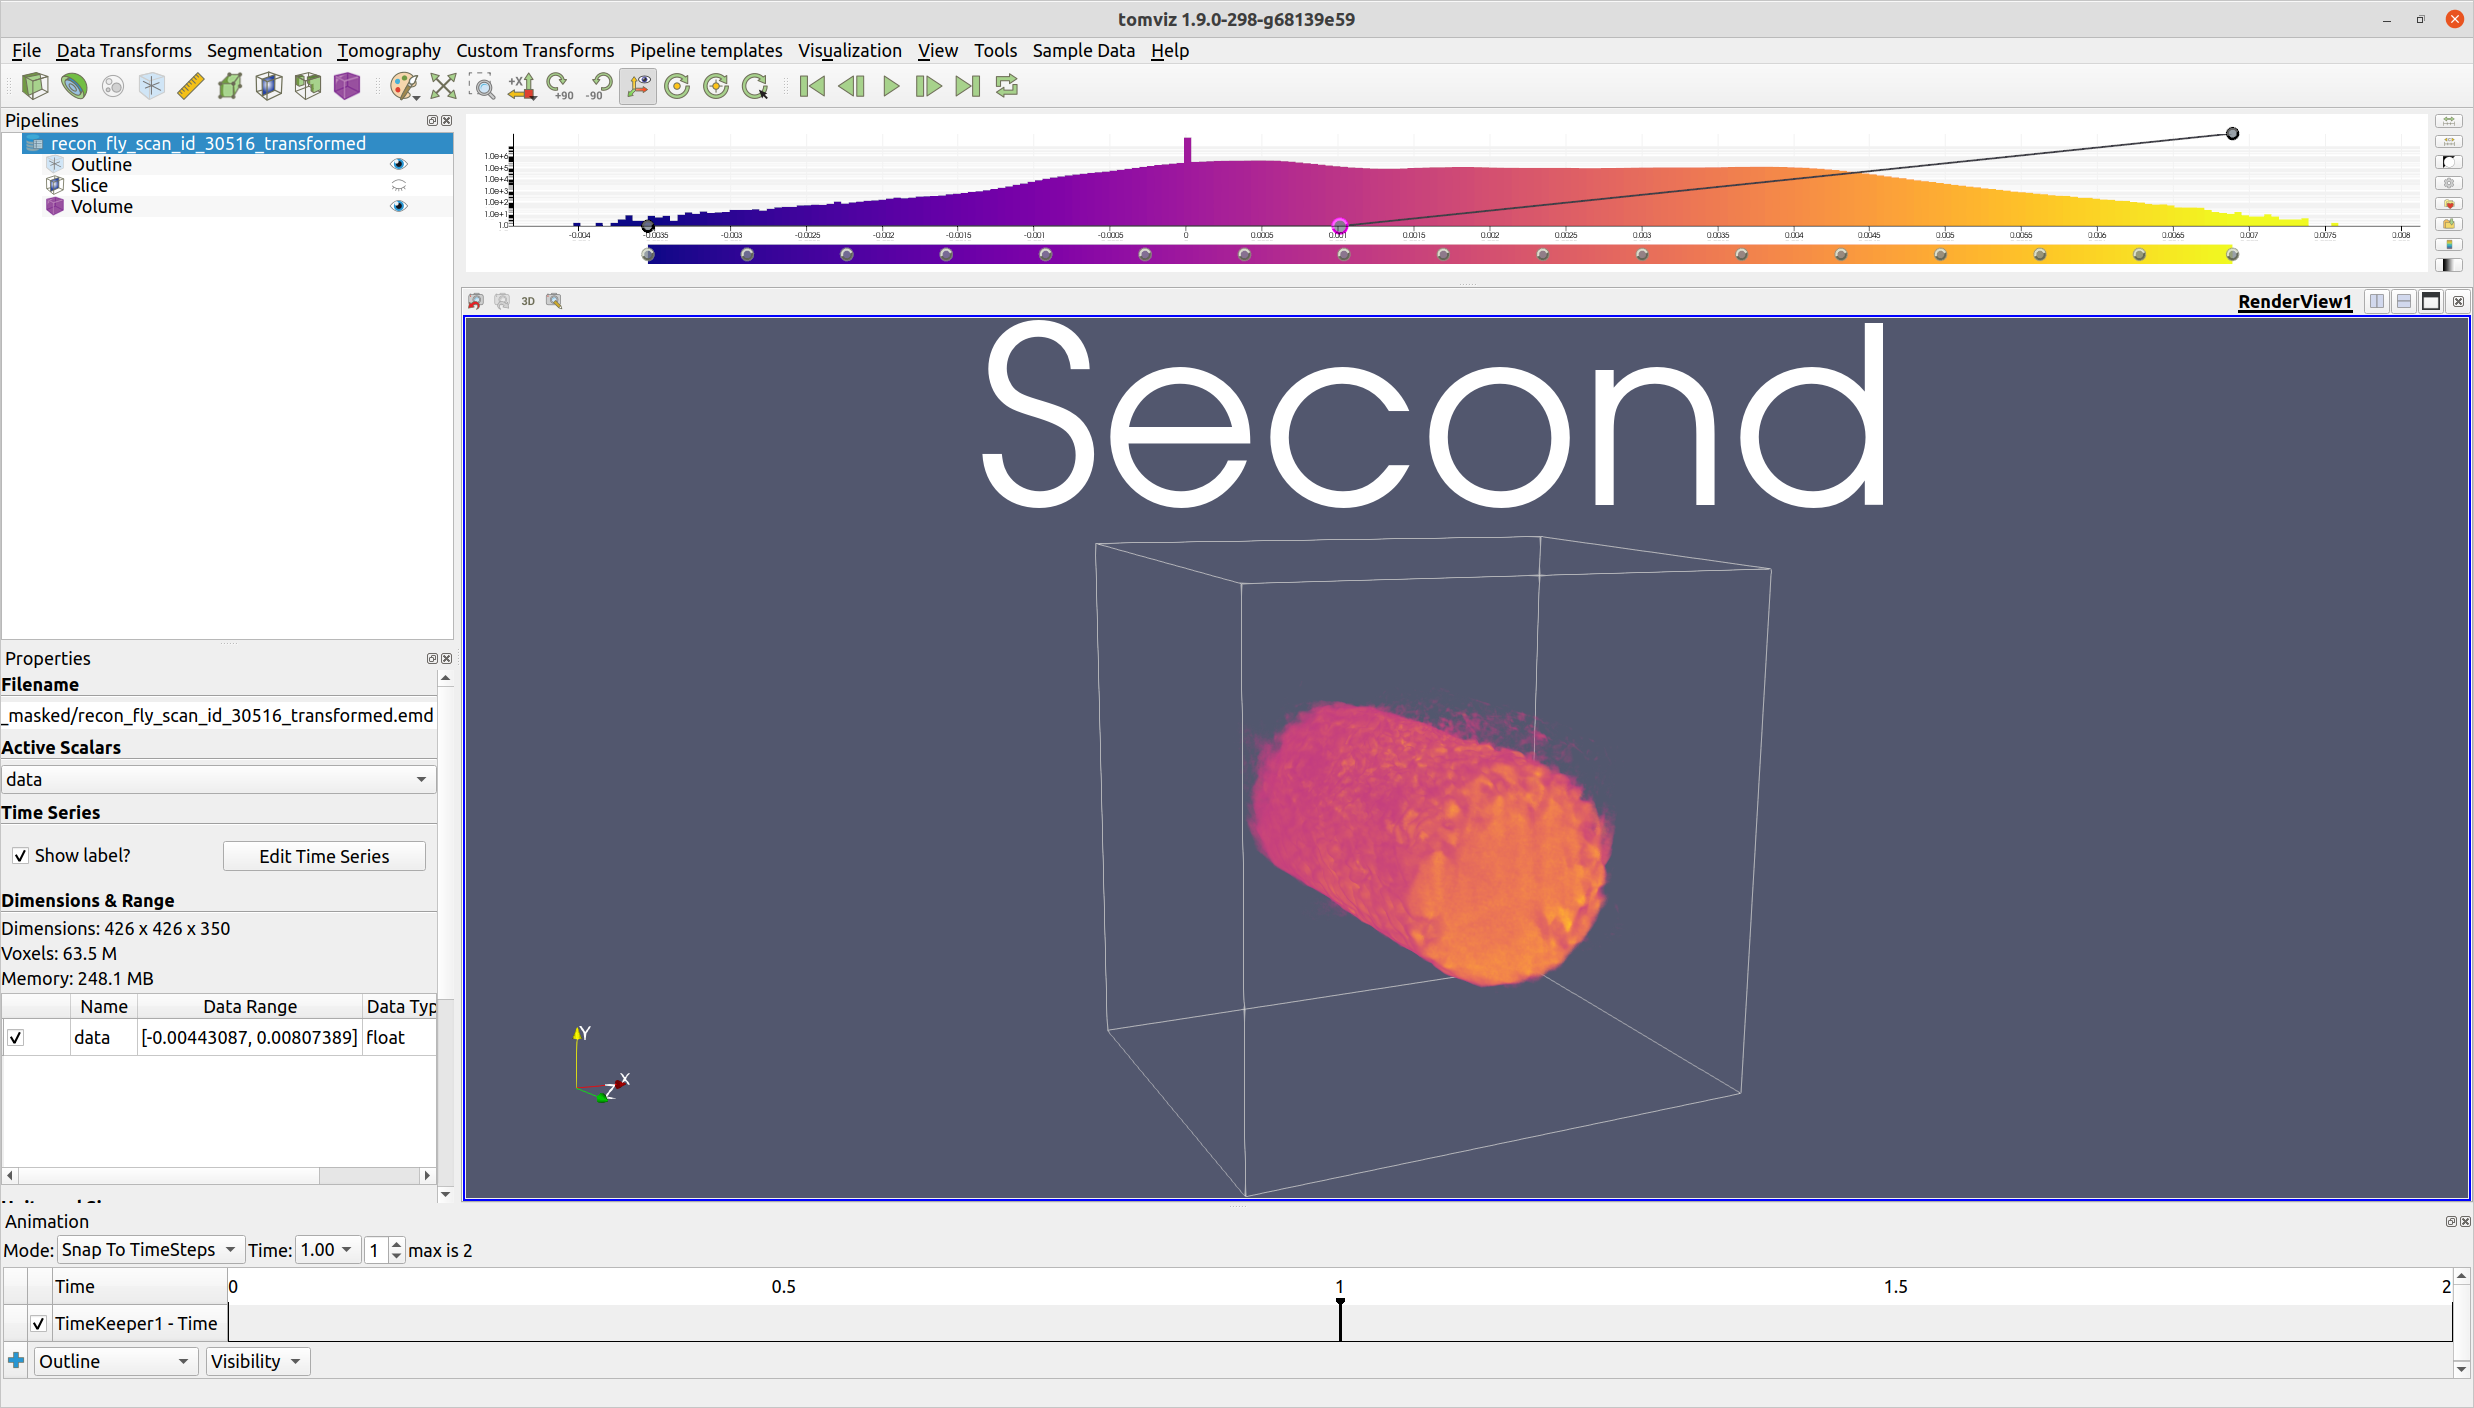2474x1408 pixels.
Task: Expand the Visibility property dropdown
Action: (257, 1362)
